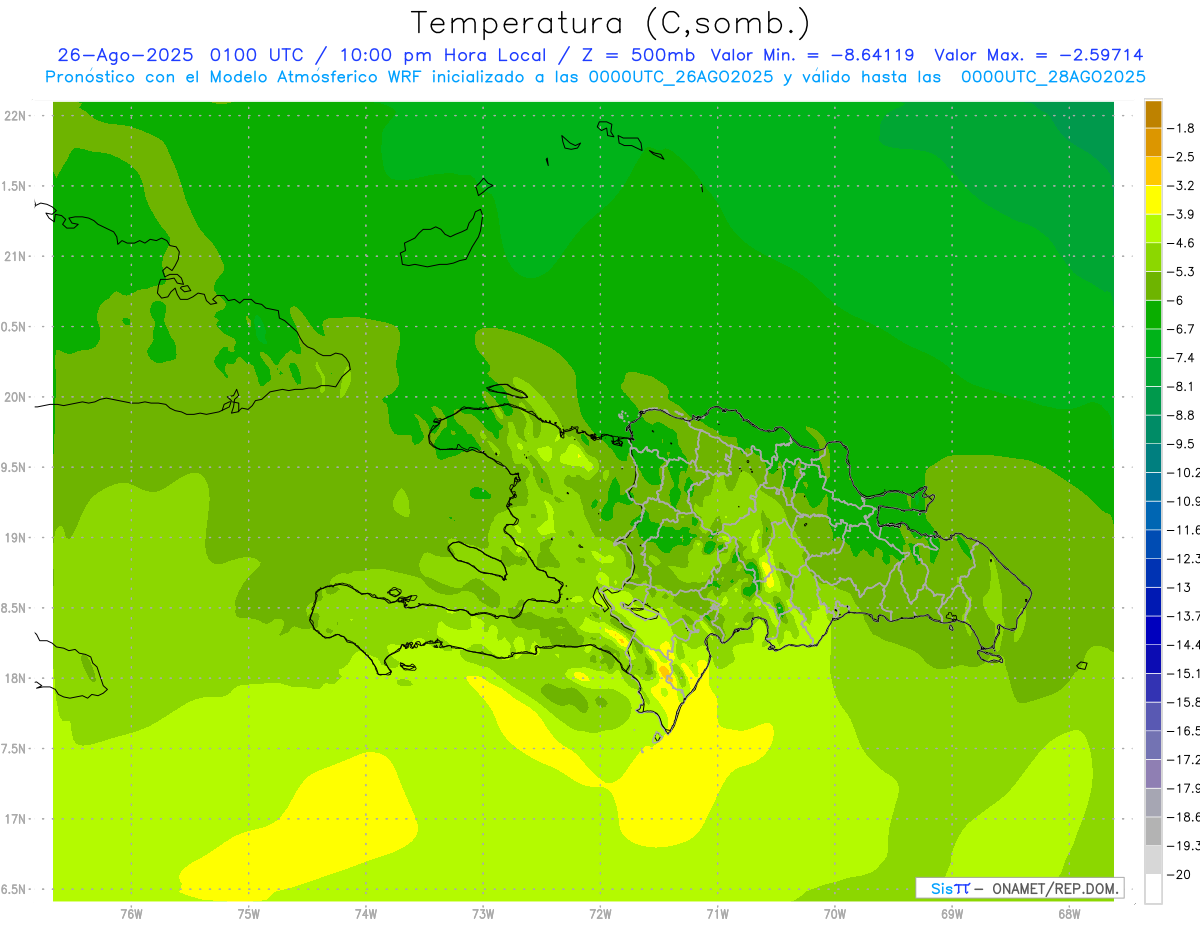Click the -2.5 legend value

point(1182,157)
